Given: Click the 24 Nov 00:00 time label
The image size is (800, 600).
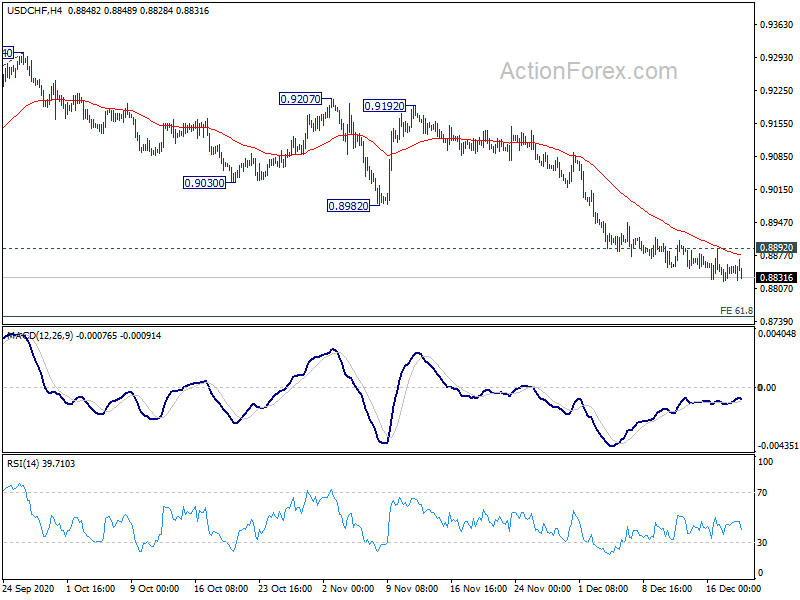Looking at the screenshot, I should (x=543, y=588).
